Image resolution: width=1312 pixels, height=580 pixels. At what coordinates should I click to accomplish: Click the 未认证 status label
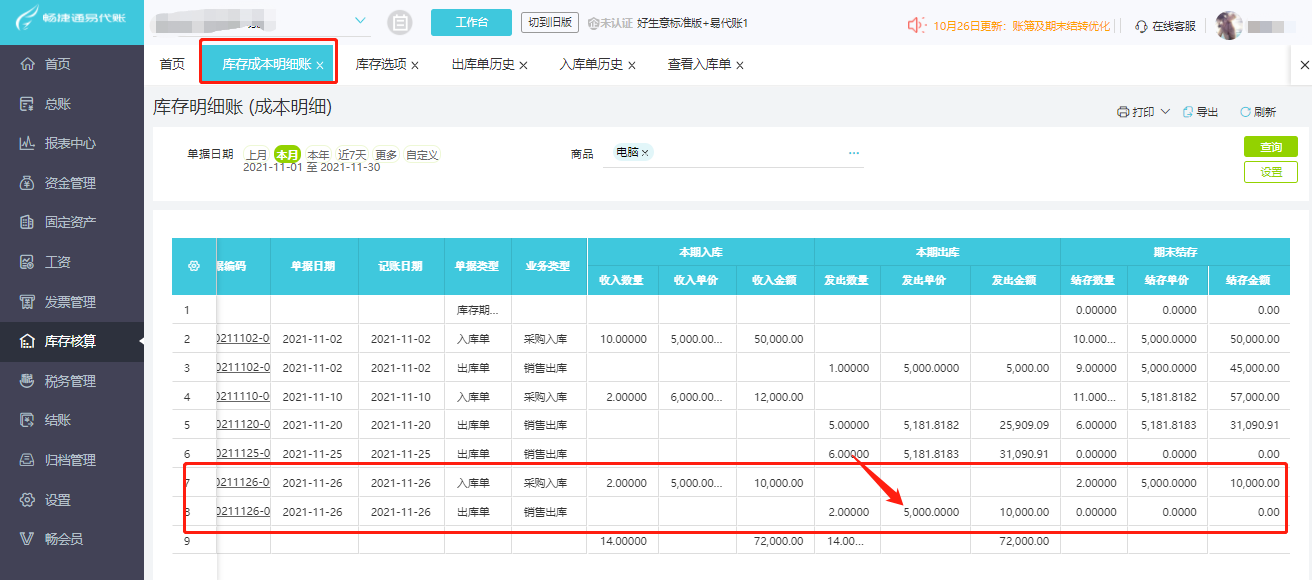pyautogui.click(x=609, y=22)
